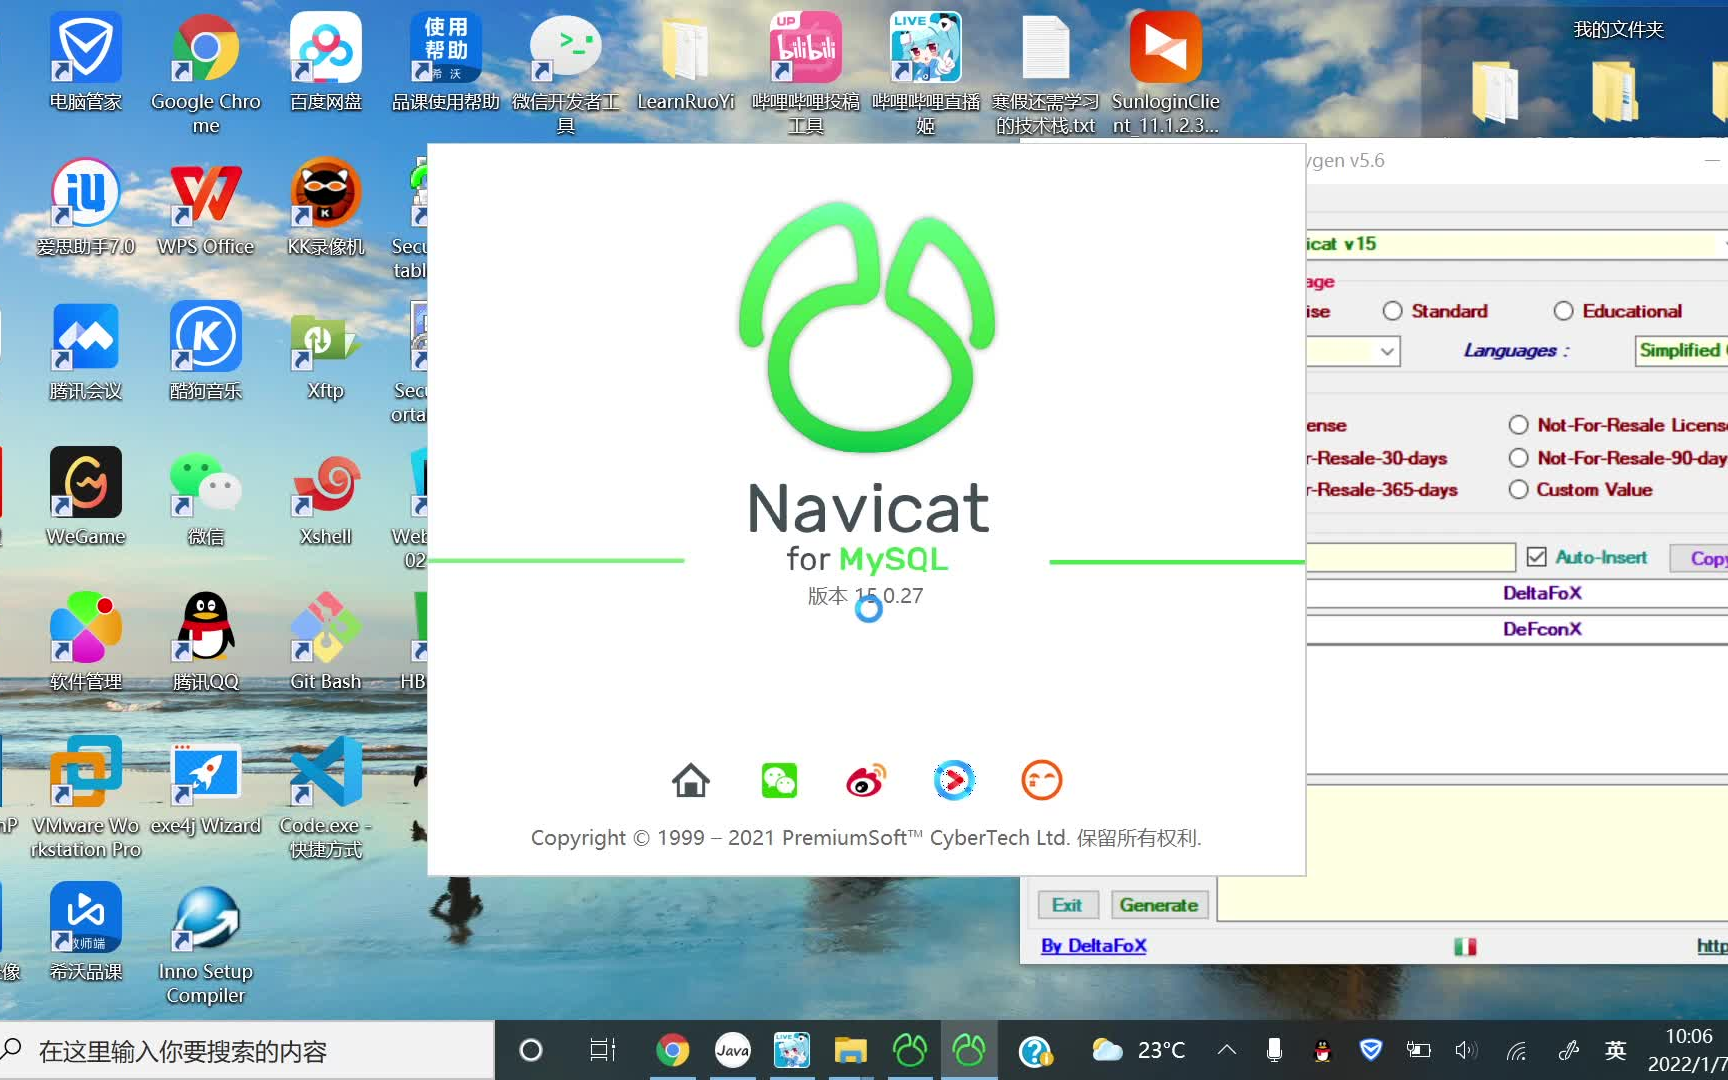The height and width of the screenshot is (1080, 1728).
Task: Open the WeChat share icon on Navicat splash
Action: (779, 780)
